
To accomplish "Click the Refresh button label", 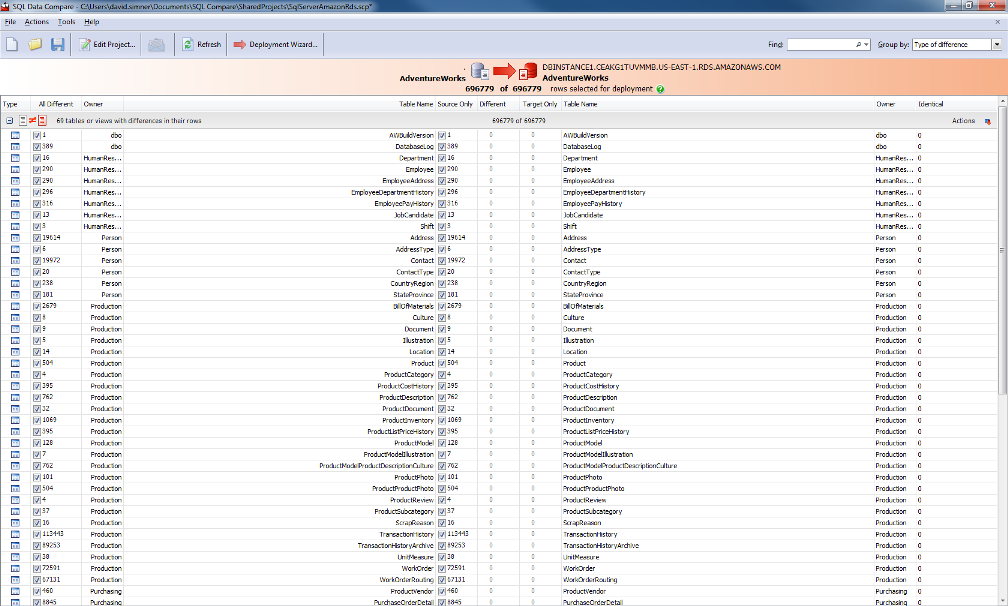I will coord(209,44).
